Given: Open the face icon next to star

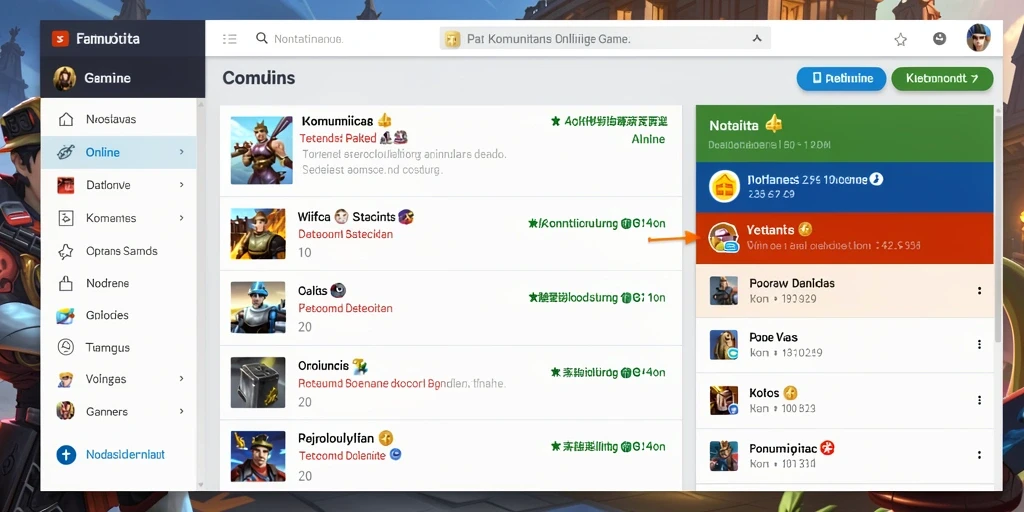Looking at the screenshot, I should coord(939,39).
